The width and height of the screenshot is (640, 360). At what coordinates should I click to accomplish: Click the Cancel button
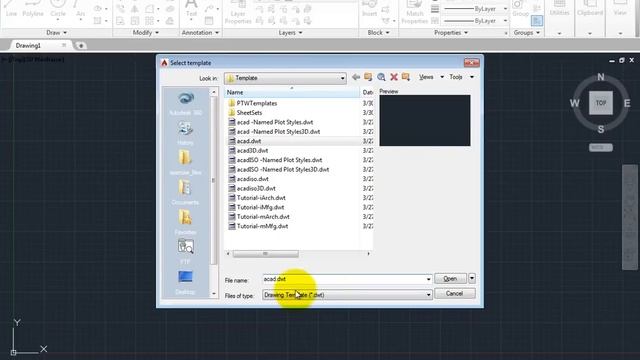[455, 293]
